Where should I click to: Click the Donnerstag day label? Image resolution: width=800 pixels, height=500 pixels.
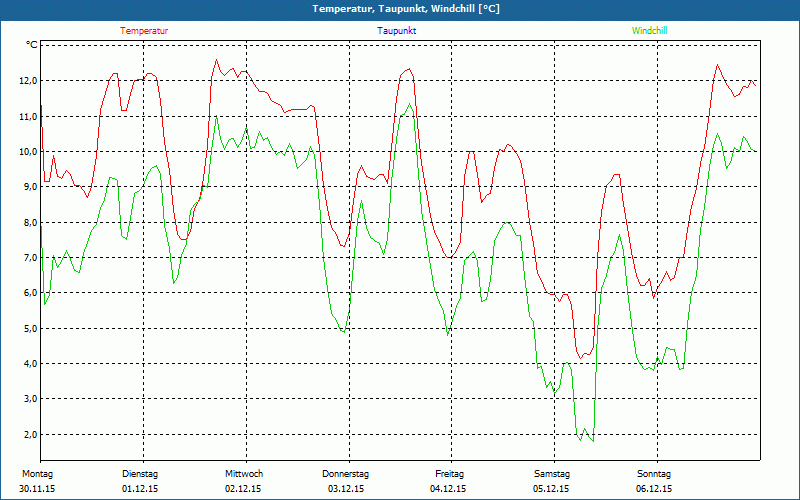pos(345,474)
